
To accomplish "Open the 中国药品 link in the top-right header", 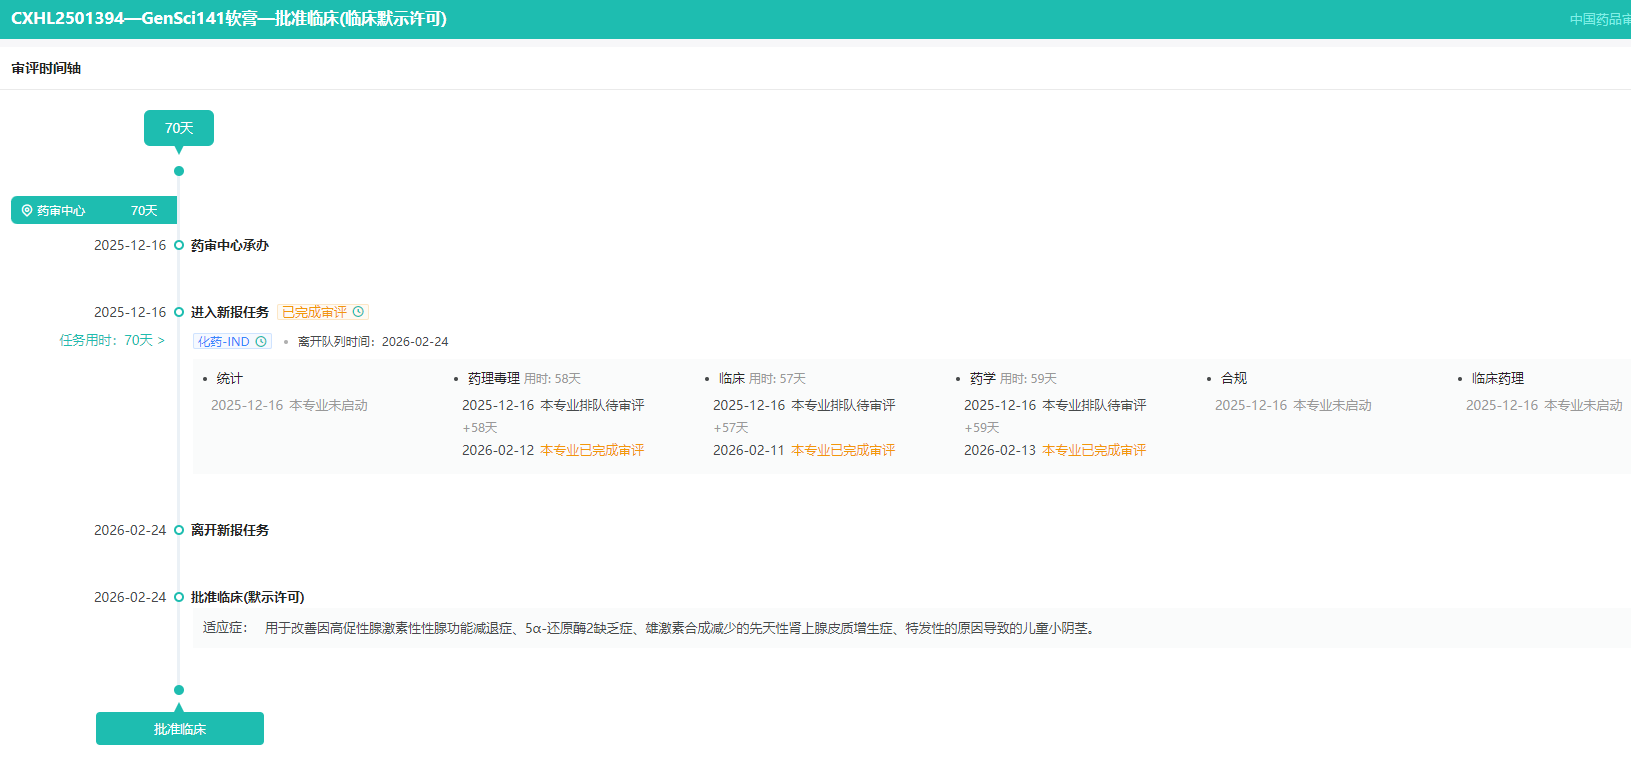I will click(1599, 19).
